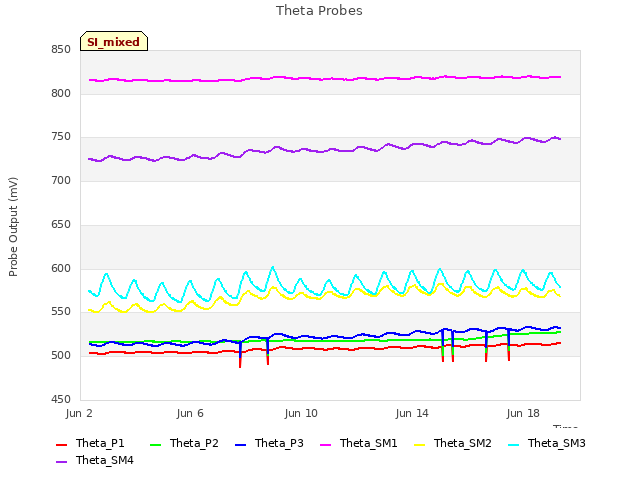The width and height of the screenshot is (640, 480).
Task: Click the 850 y-axis tick label
Action: click(61, 50)
